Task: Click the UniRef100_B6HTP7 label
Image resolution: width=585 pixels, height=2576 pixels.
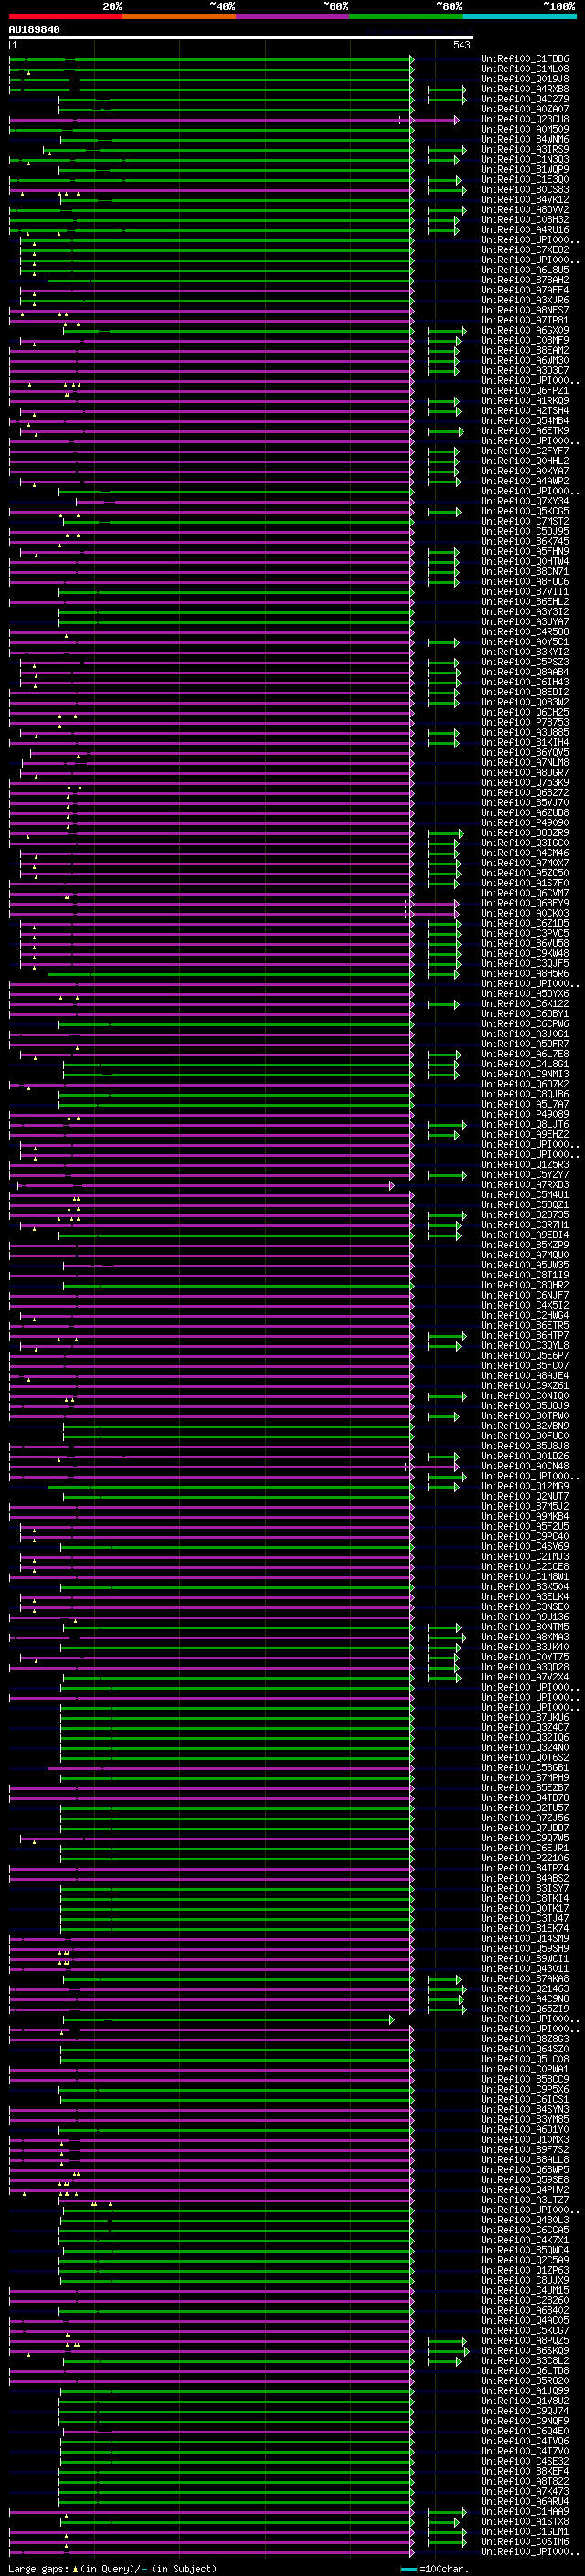Action: [x=525, y=1336]
